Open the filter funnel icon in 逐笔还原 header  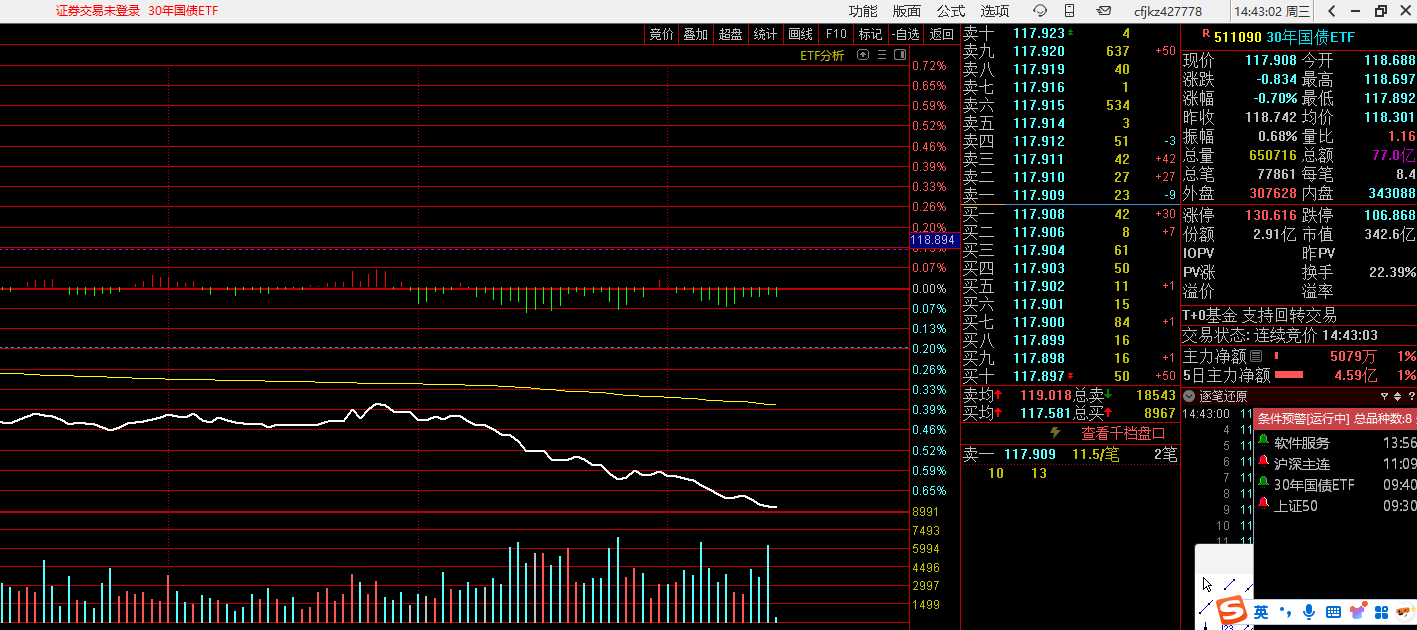click(x=1384, y=396)
